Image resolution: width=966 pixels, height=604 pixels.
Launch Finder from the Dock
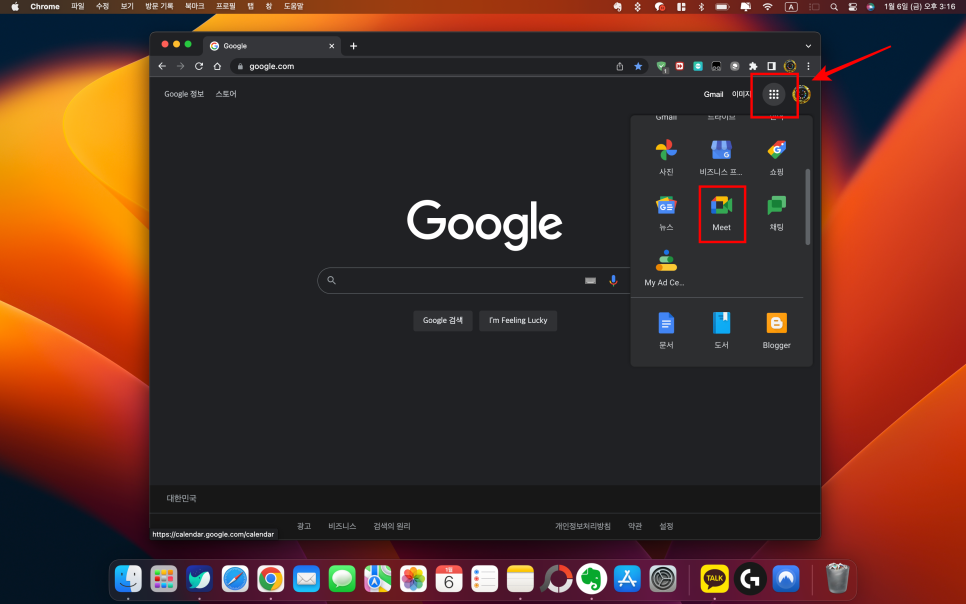click(128, 579)
